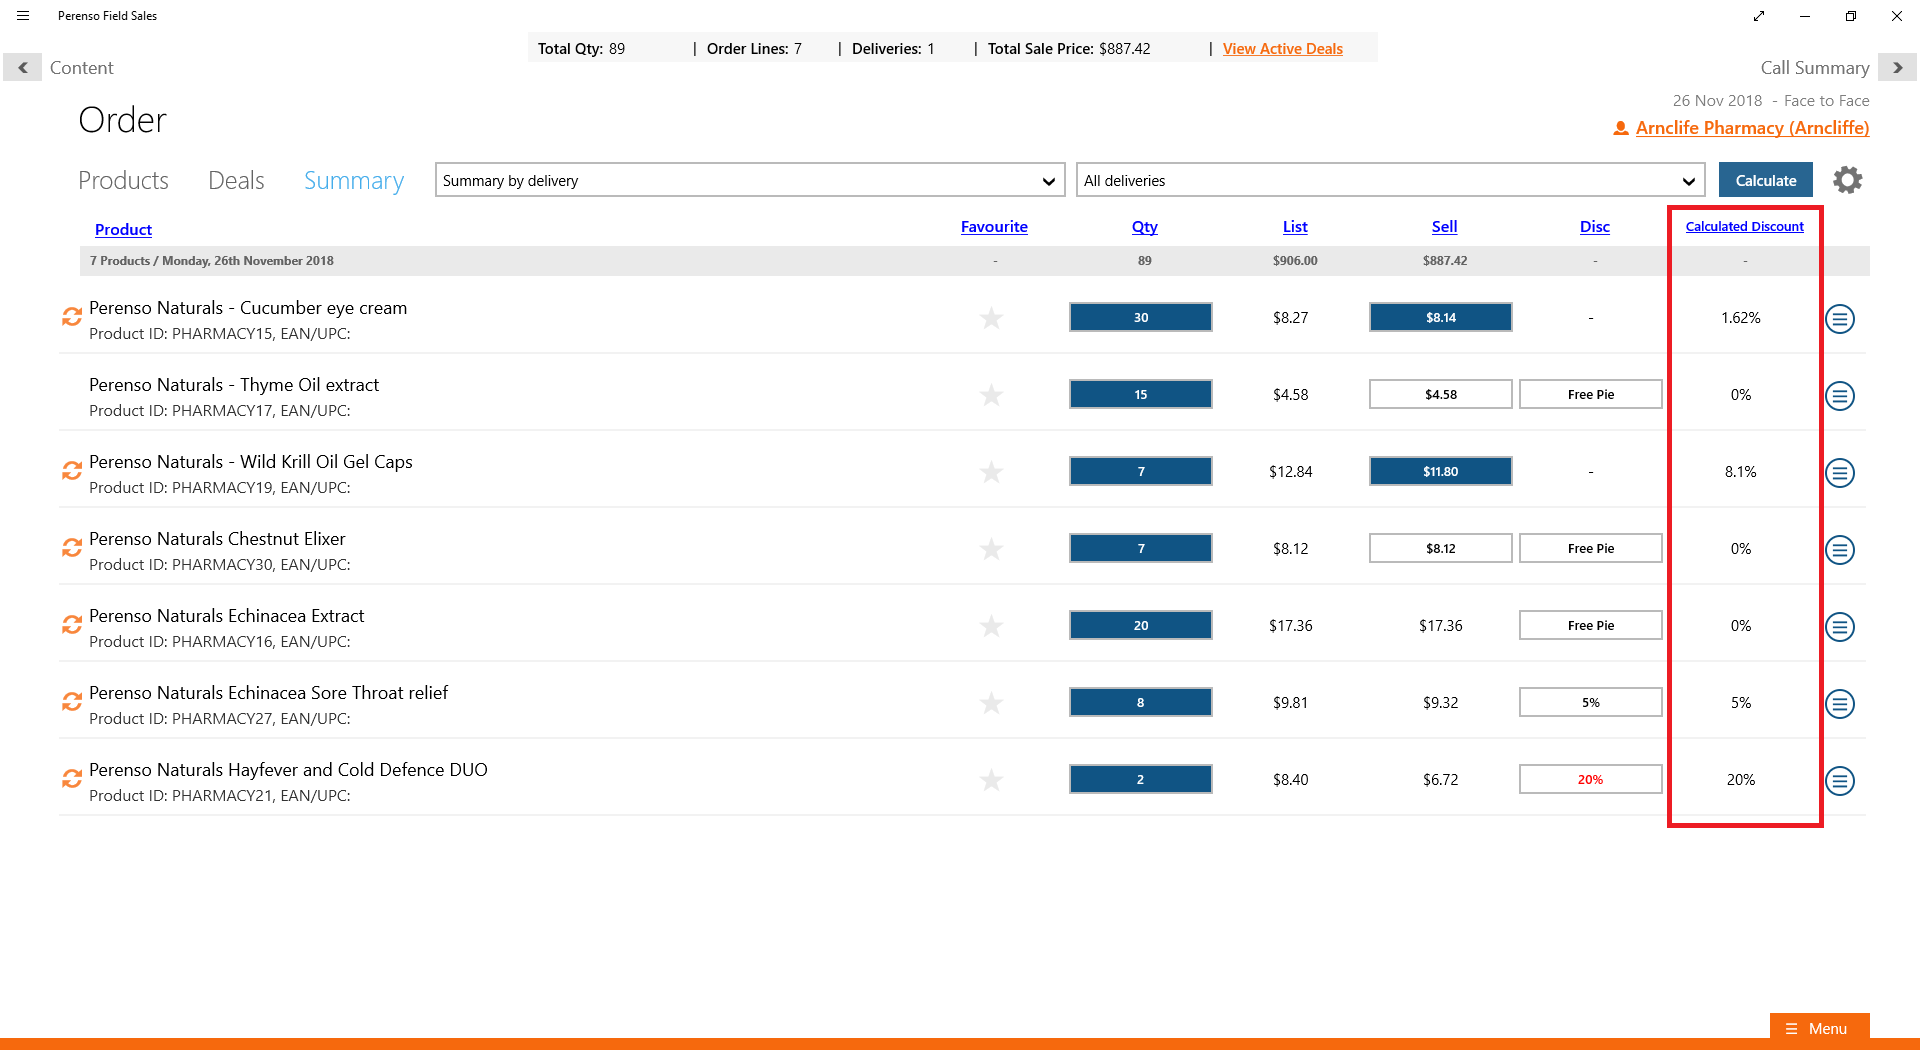Screen dimensions: 1920x1050
Task: Sort by the Disc column header
Action: [x=1594, y=227]
